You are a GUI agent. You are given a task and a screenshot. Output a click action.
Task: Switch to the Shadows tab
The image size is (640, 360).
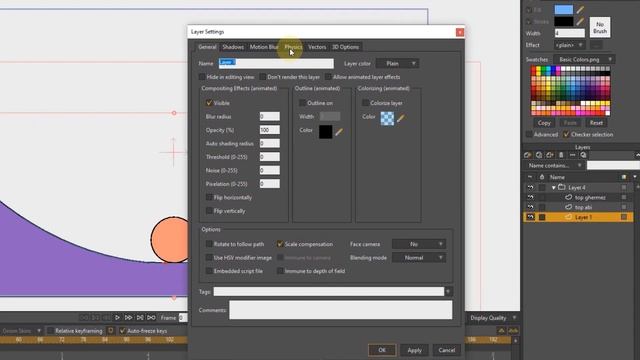click(x=233, y=47)
